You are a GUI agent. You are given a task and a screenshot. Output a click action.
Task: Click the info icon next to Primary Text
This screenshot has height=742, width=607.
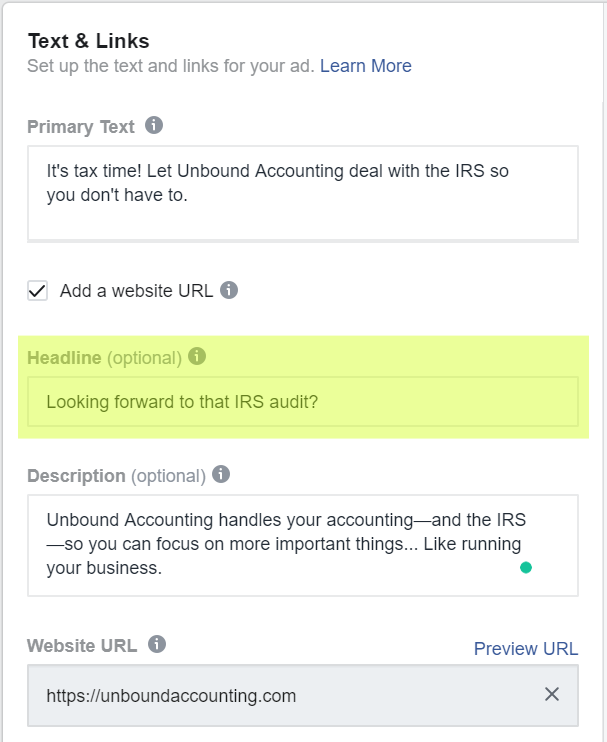(154, 125)
